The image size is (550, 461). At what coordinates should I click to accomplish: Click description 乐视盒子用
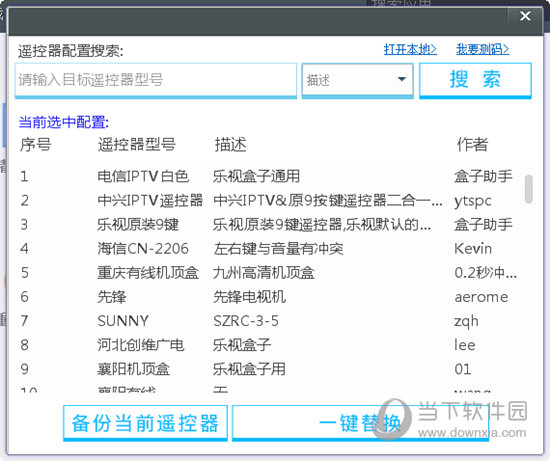[249, 369]
